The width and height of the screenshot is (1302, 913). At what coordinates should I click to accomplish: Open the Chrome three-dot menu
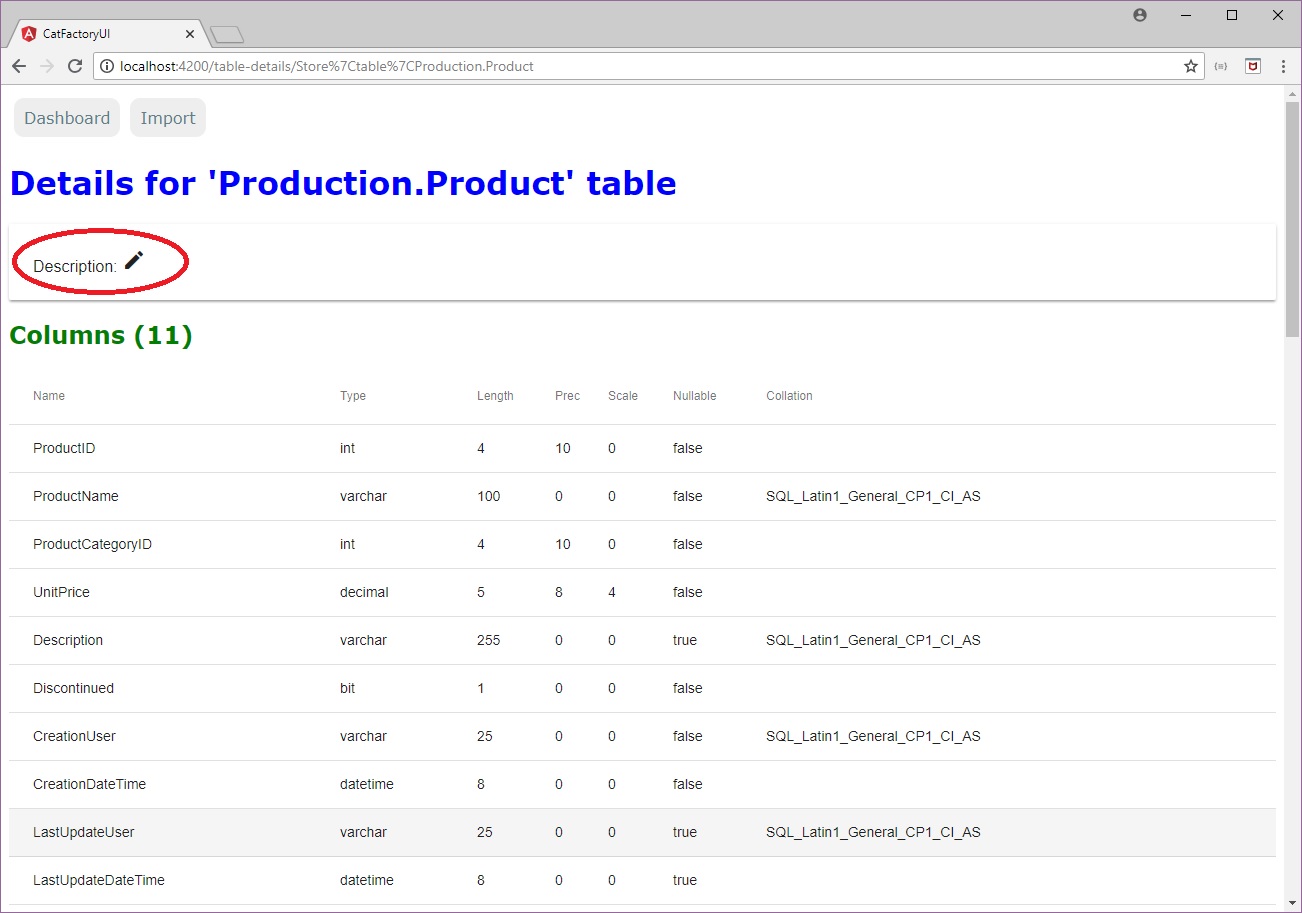[x=1282, y=66]
